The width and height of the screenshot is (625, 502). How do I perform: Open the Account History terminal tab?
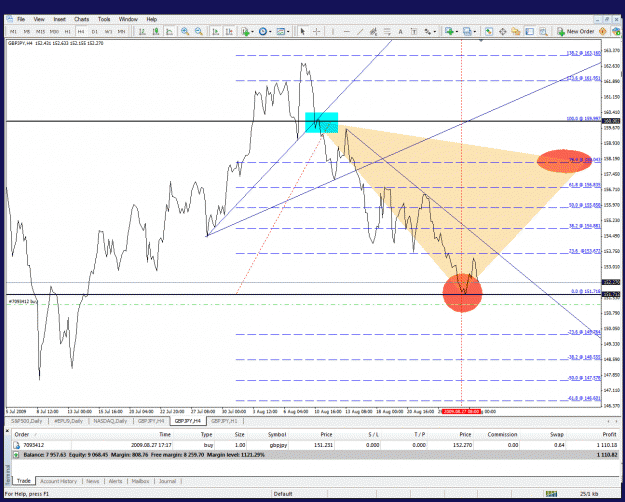click(58, 481)
